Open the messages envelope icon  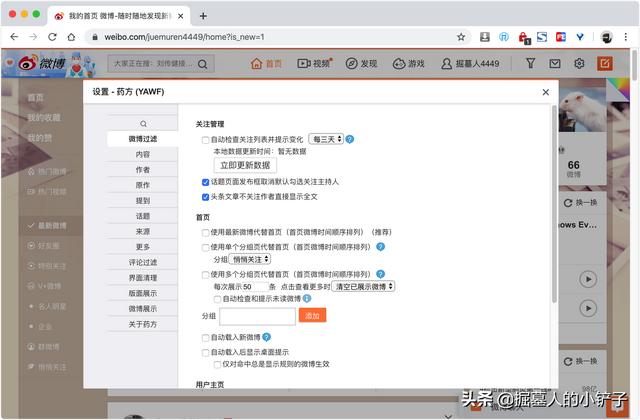point(555,63)
